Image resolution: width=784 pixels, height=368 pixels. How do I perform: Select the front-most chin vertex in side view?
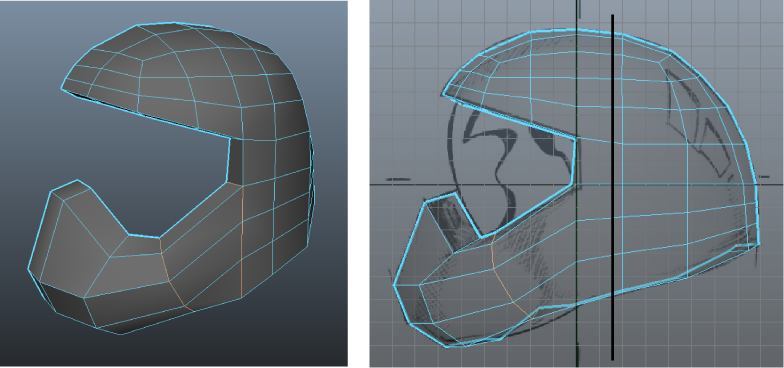point(394,285)
